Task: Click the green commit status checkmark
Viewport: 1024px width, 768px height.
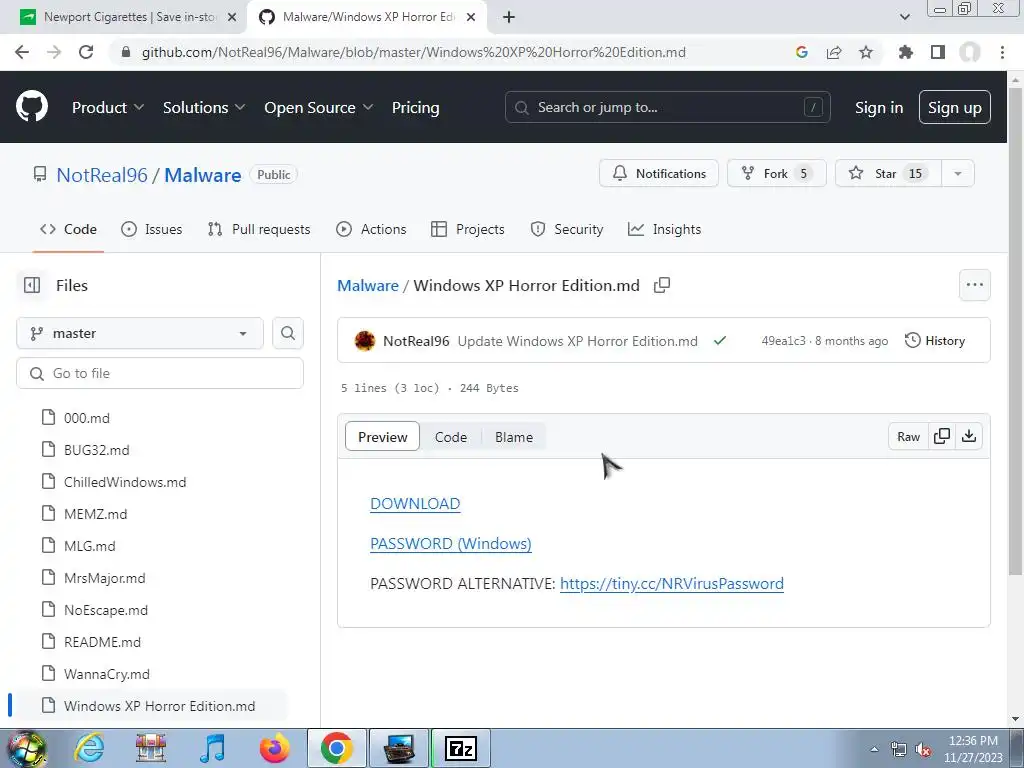Action: pos(720,341)
